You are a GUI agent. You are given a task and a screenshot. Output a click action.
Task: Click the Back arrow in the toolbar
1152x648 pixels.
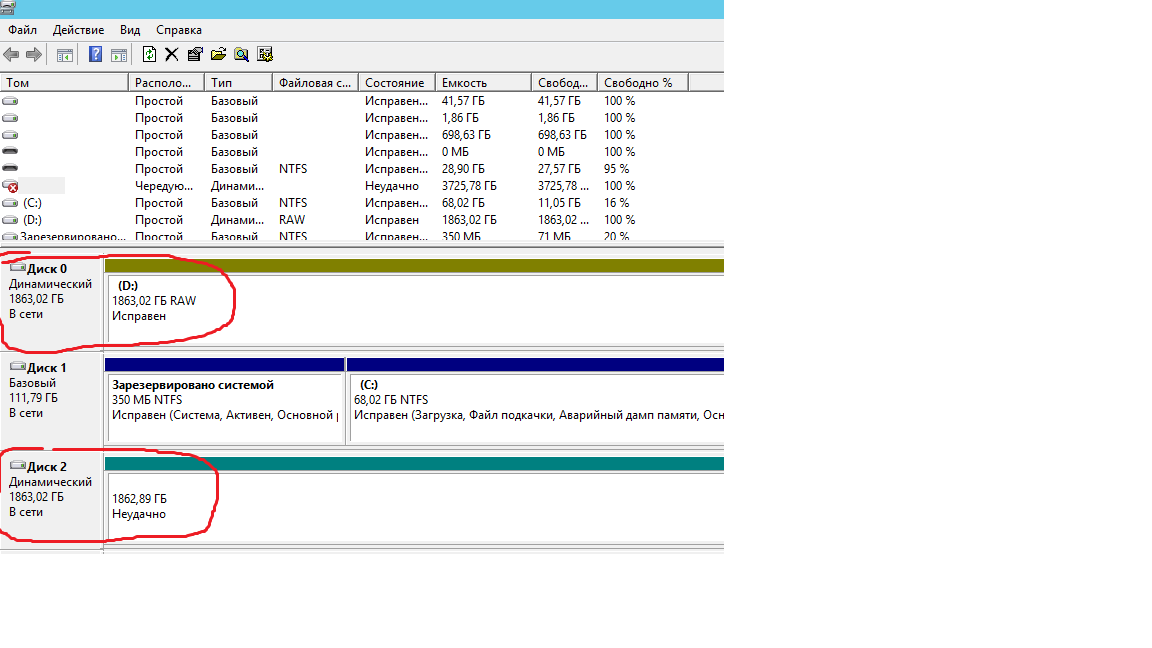[12, 55]
